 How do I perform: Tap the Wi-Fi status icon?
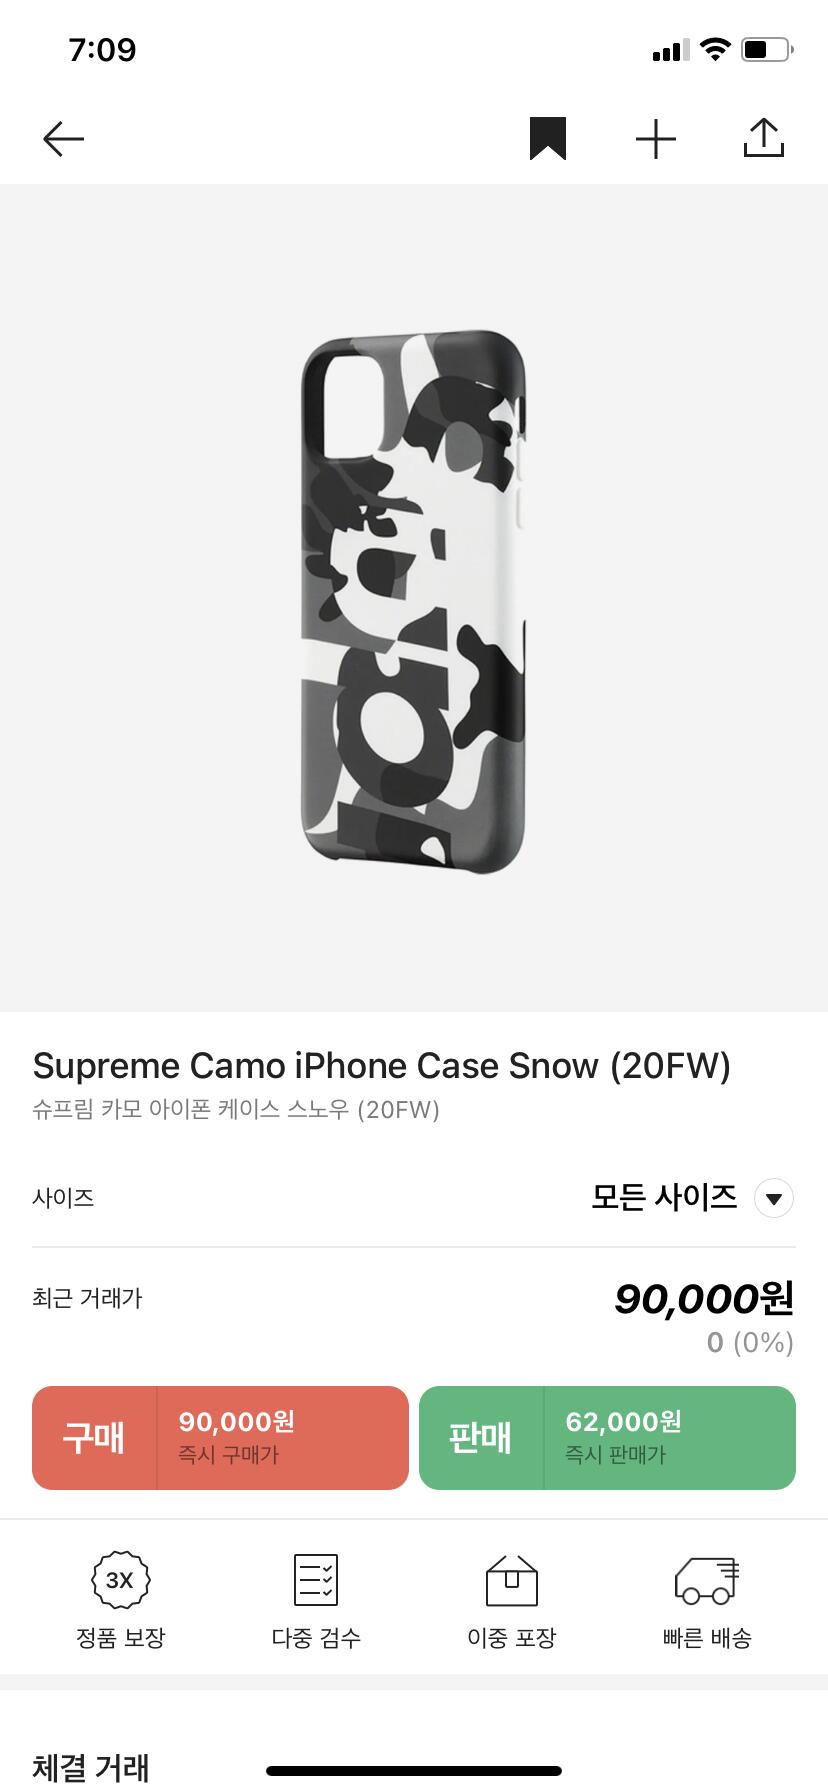(715, 49)
